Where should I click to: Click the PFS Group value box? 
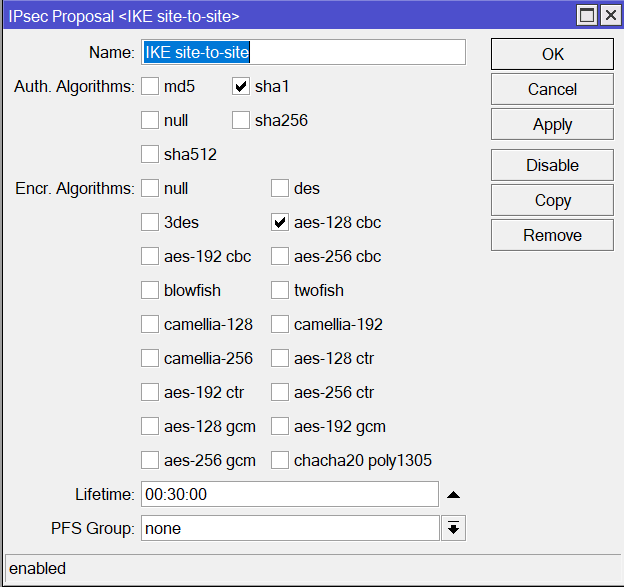290,528
